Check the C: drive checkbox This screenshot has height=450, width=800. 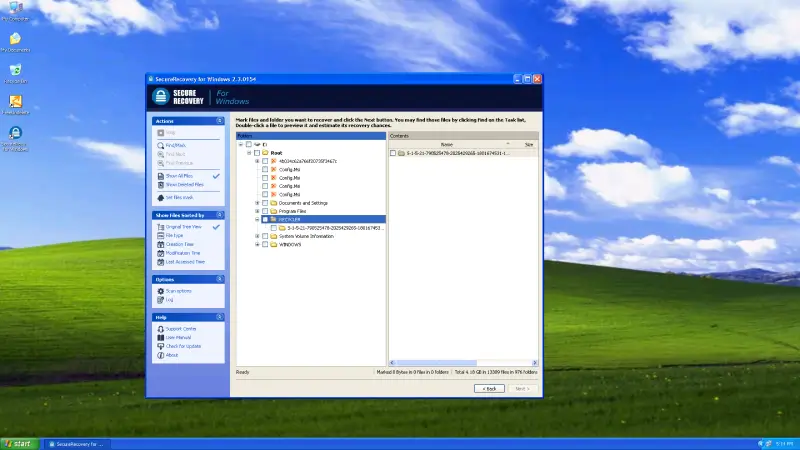coord(249,144)
